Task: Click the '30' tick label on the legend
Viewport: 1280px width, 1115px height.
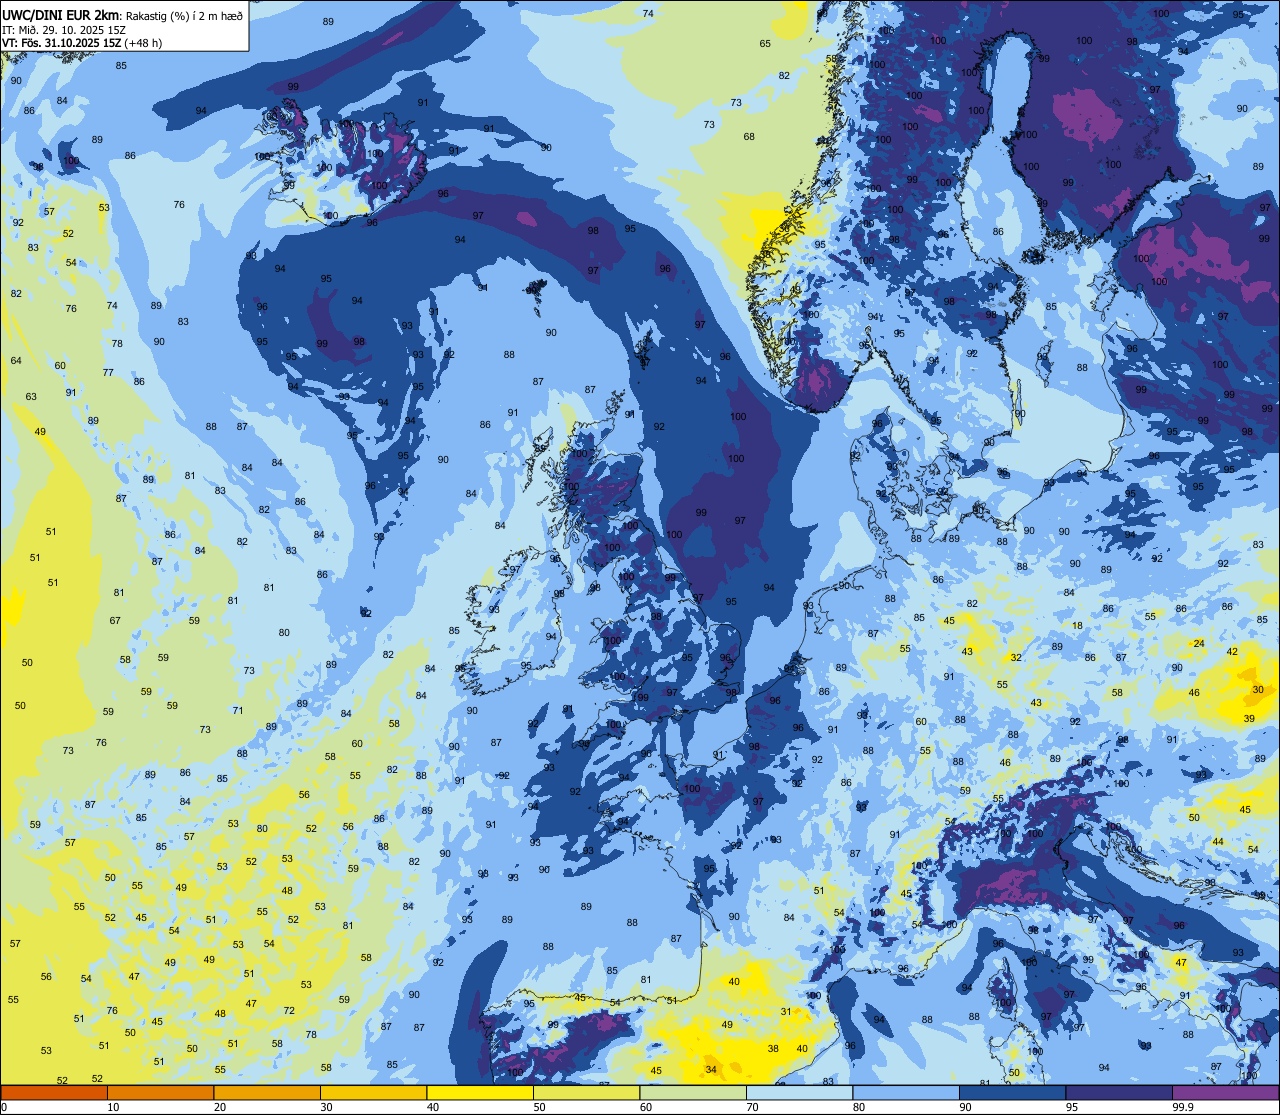Action: click(x=326, y=1107)
